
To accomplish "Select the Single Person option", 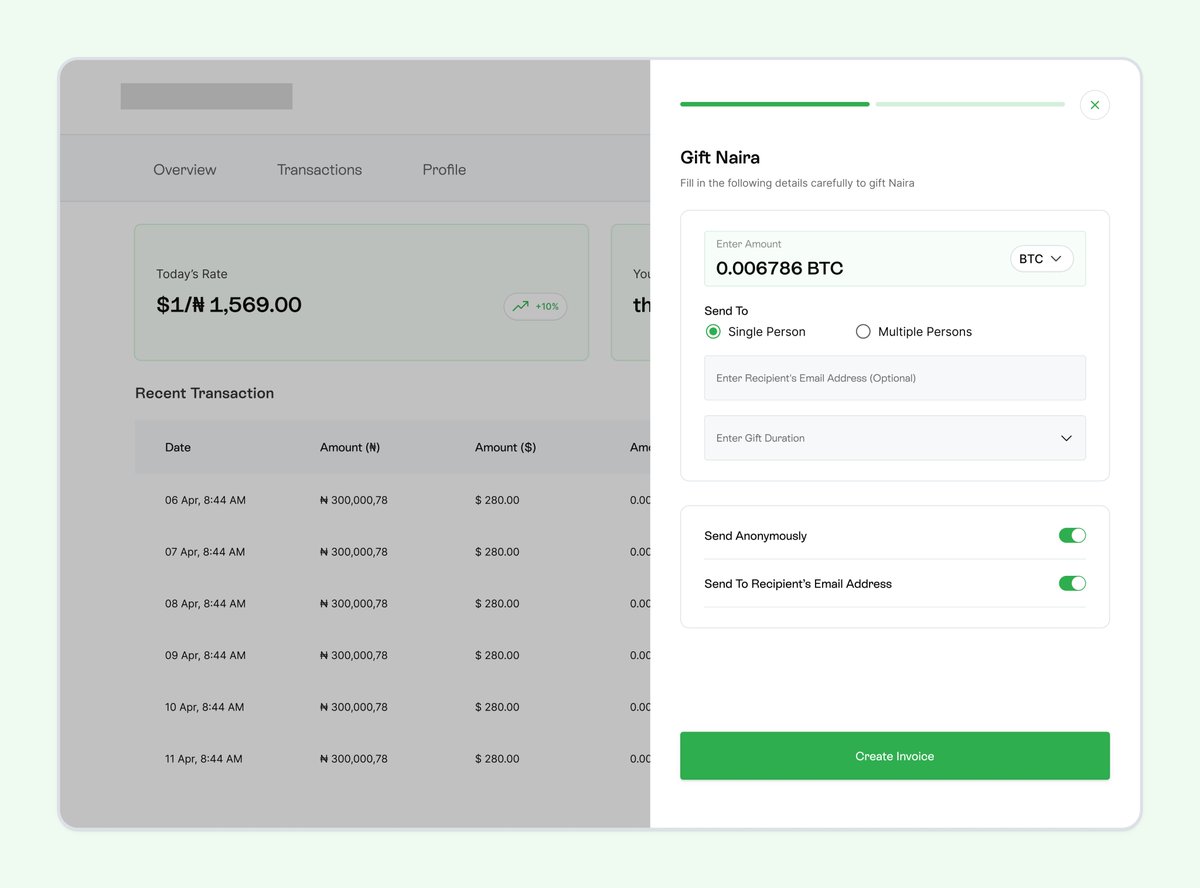I will (x=713, y=331).
